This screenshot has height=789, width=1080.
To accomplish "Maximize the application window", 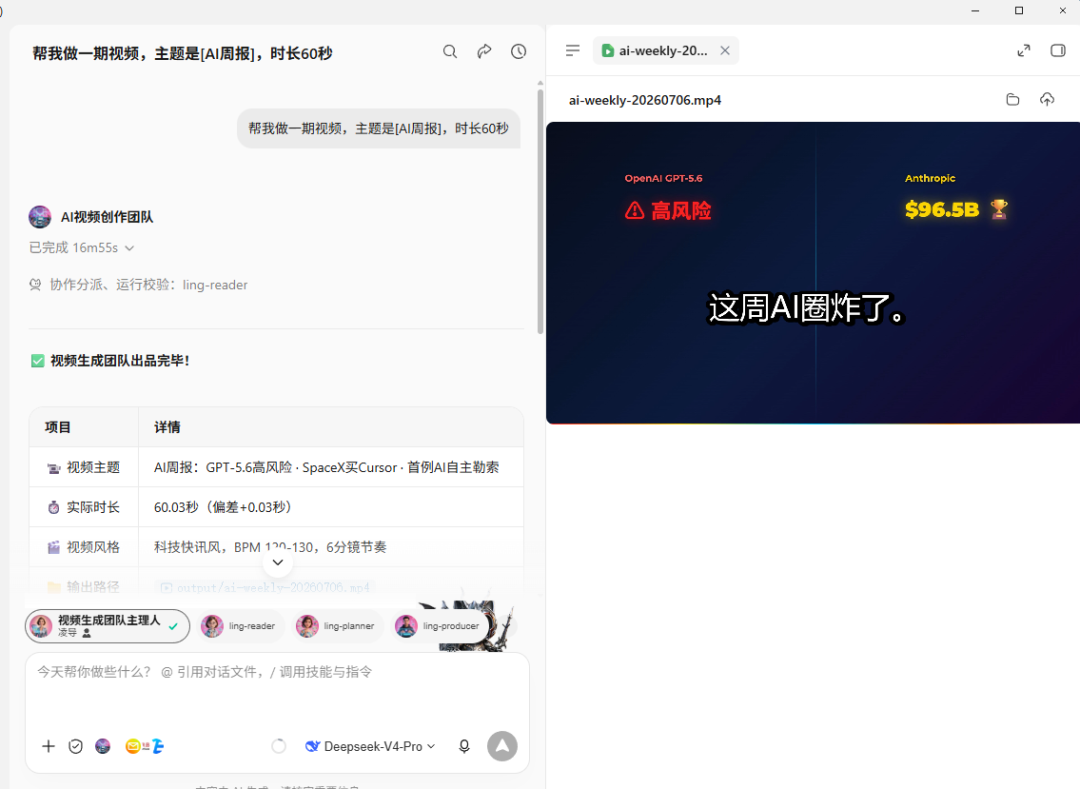I will pos(1019,10).
